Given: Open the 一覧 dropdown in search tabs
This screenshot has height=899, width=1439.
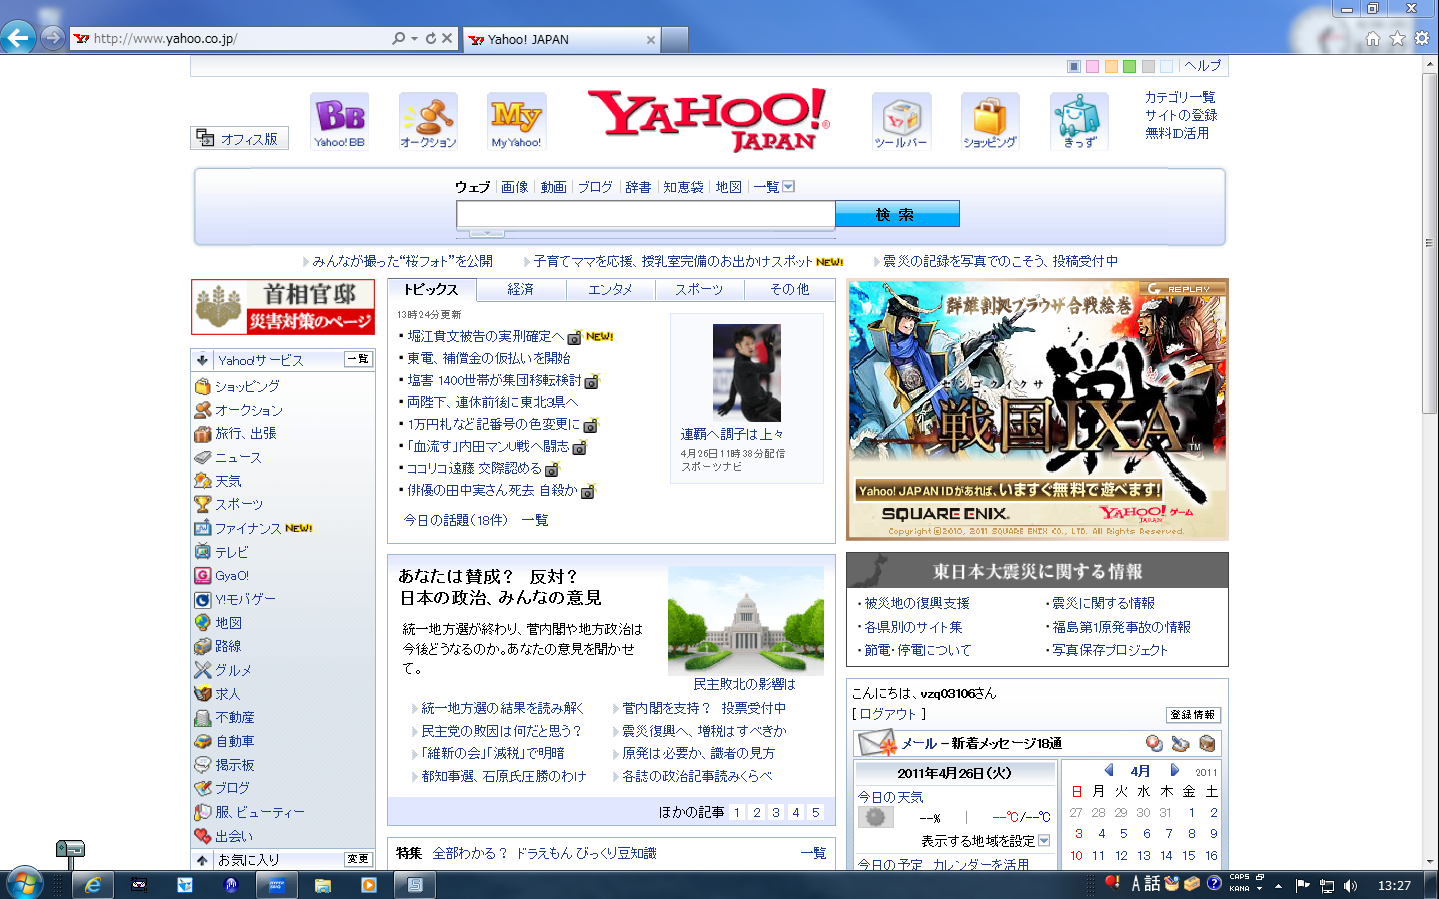Looking at the screenshot, I should 788,187.
